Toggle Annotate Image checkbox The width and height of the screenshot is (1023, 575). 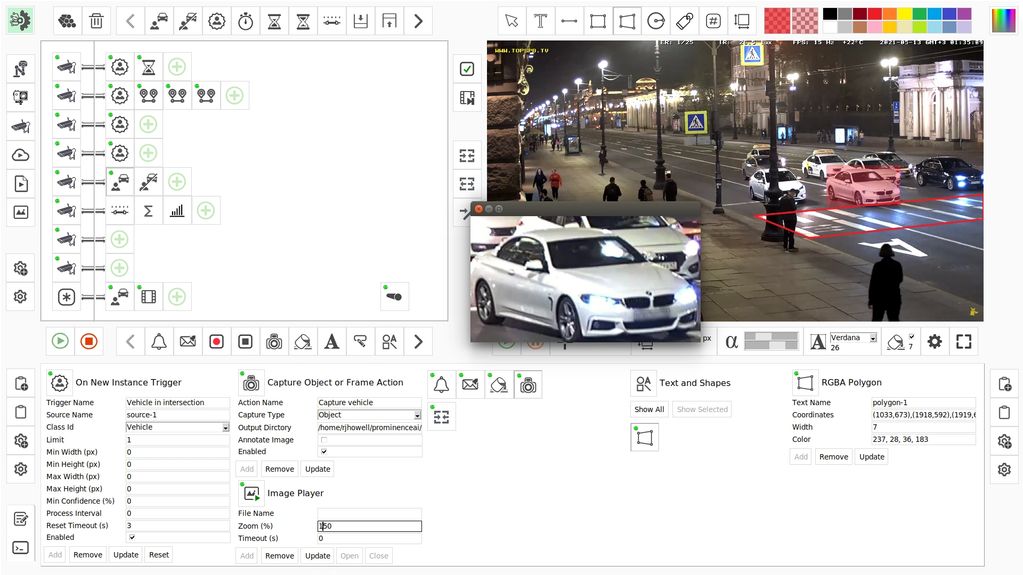[x=323, y=439]
